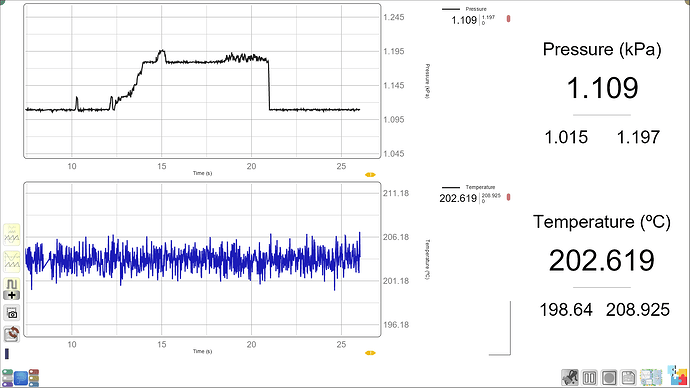The height and width of the screenshot is (388, 690).
Task: Save data with the SD-card icon
Action: (x=628, y=377)
